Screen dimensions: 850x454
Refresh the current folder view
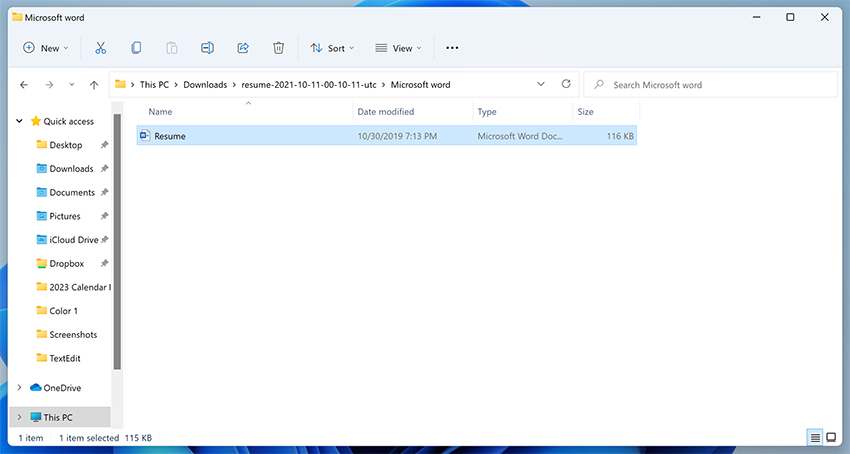pos(566,84)
